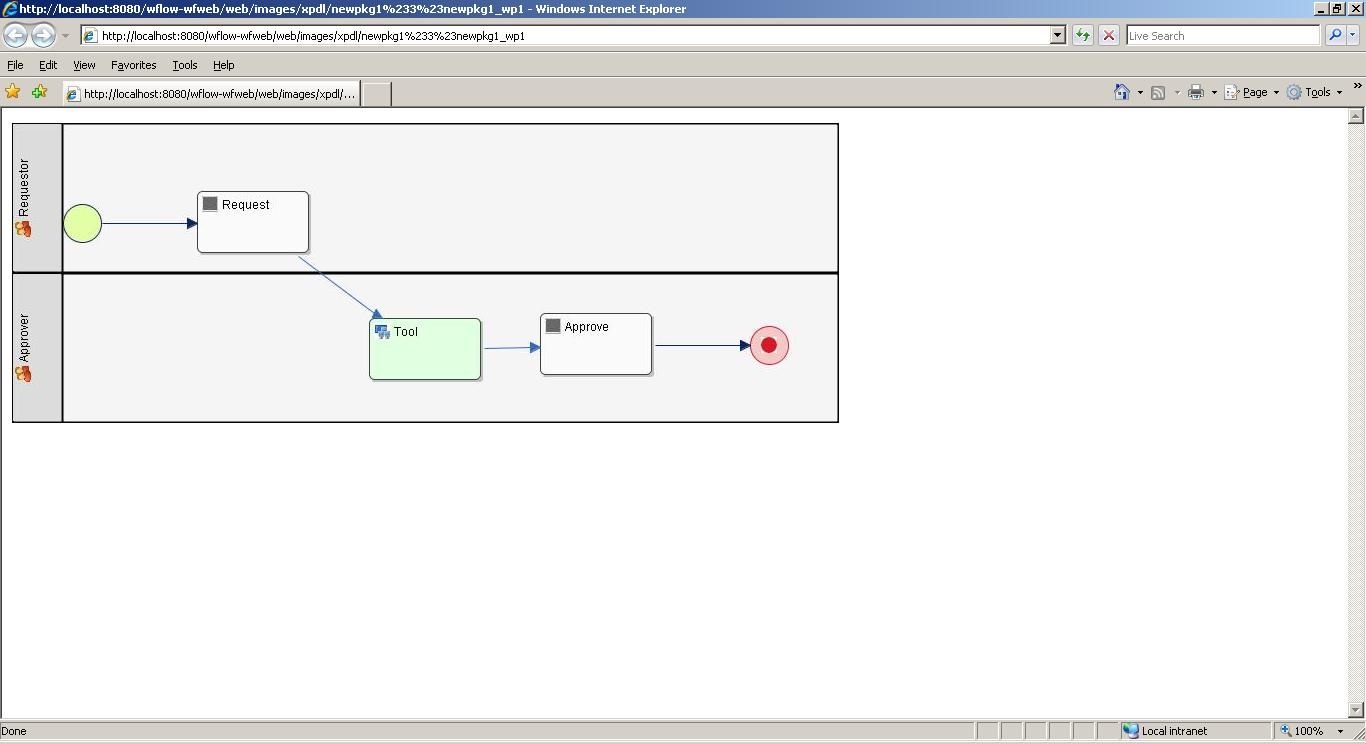
Task: Open the zoom level dropdown arrow
Action: click(x=1340, y=731)
